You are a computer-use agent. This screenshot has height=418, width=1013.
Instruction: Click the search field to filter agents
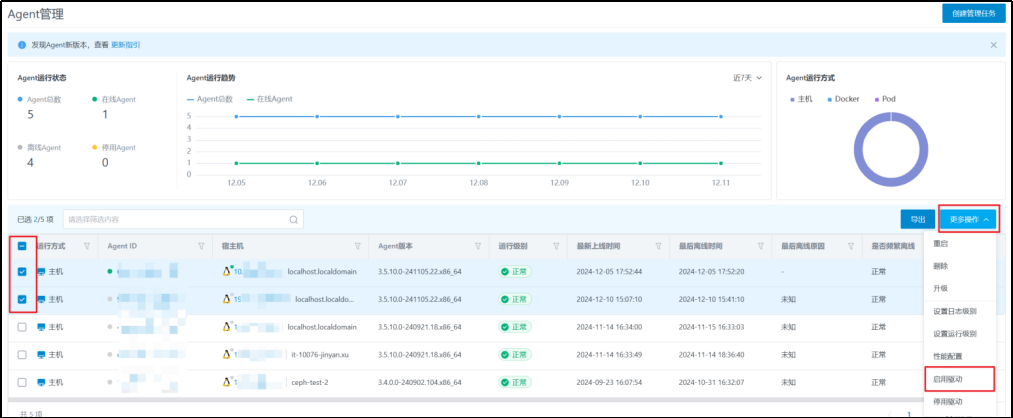click(175, 219)
